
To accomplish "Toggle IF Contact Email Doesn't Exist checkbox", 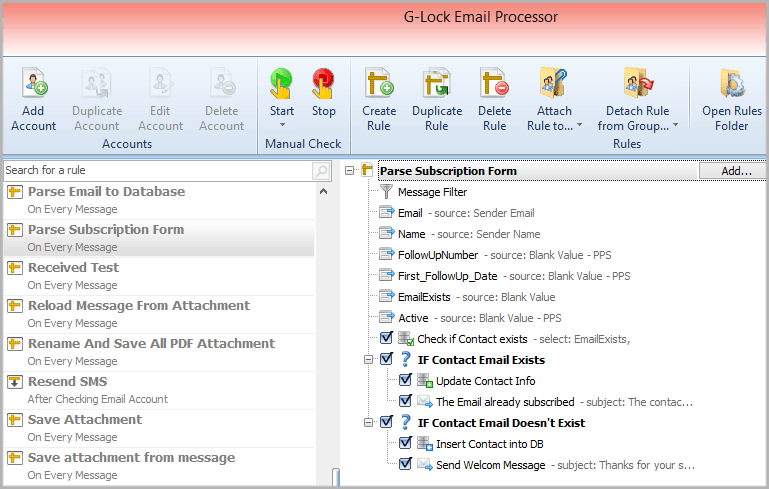I will tap(386, 422).
